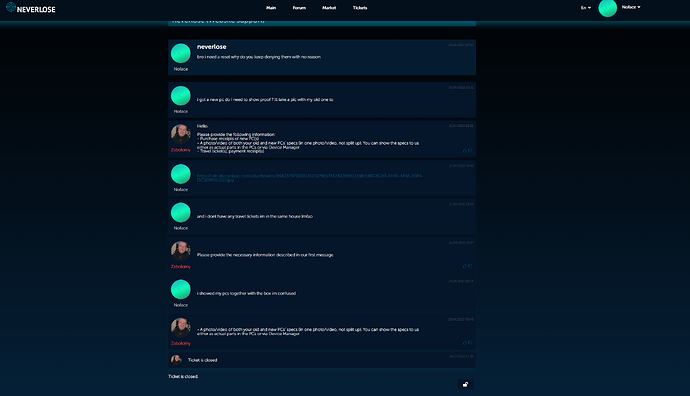690x396 pixels.
Task: Open the Market menu item
Action: [x=329, y=7]
